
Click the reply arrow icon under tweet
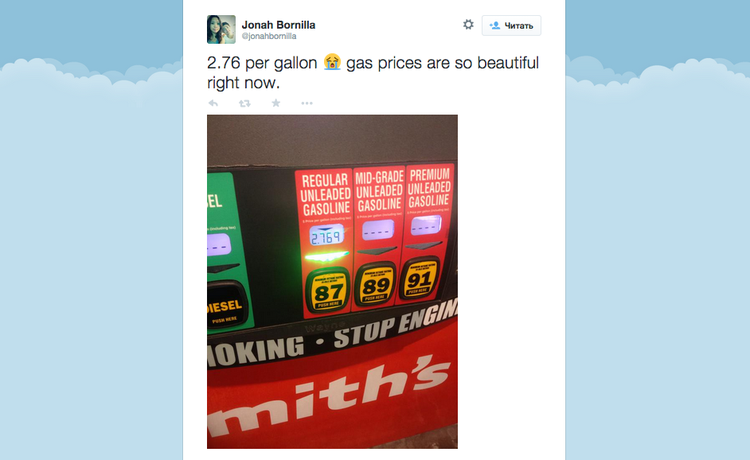click(213, 103)
